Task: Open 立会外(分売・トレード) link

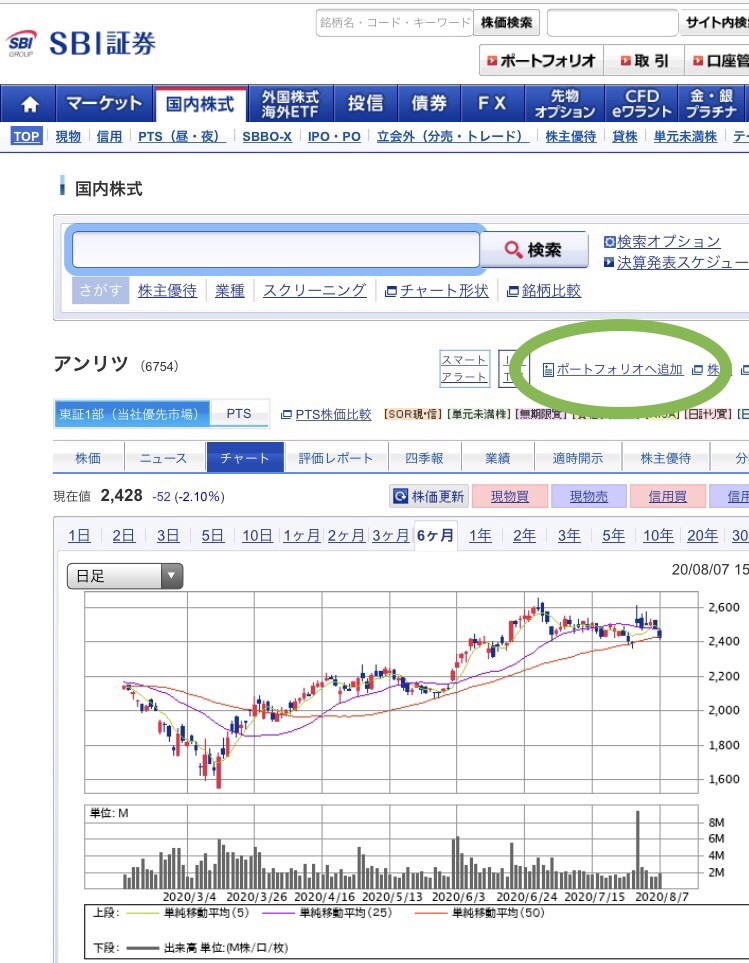Action: (452, 136)
